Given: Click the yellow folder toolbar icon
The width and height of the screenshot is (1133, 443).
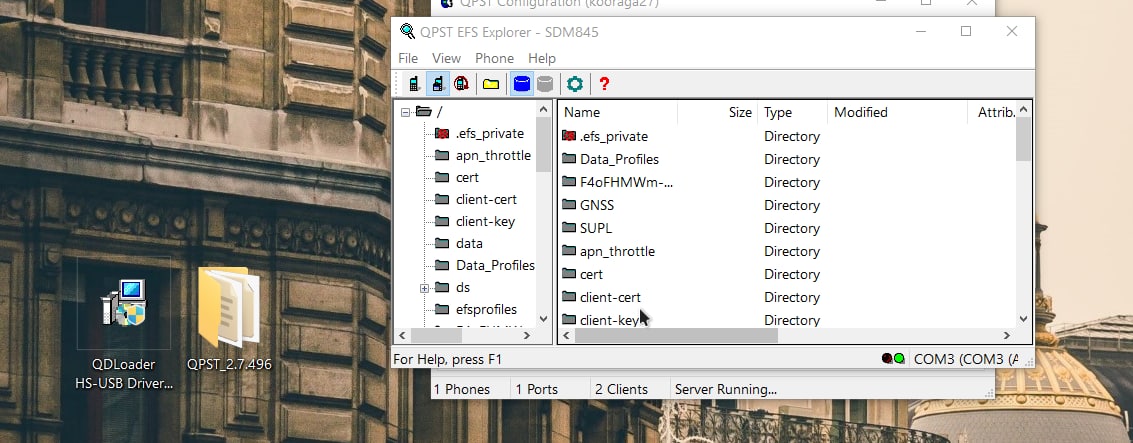Looking at the screenshot, I should (491, 85).
